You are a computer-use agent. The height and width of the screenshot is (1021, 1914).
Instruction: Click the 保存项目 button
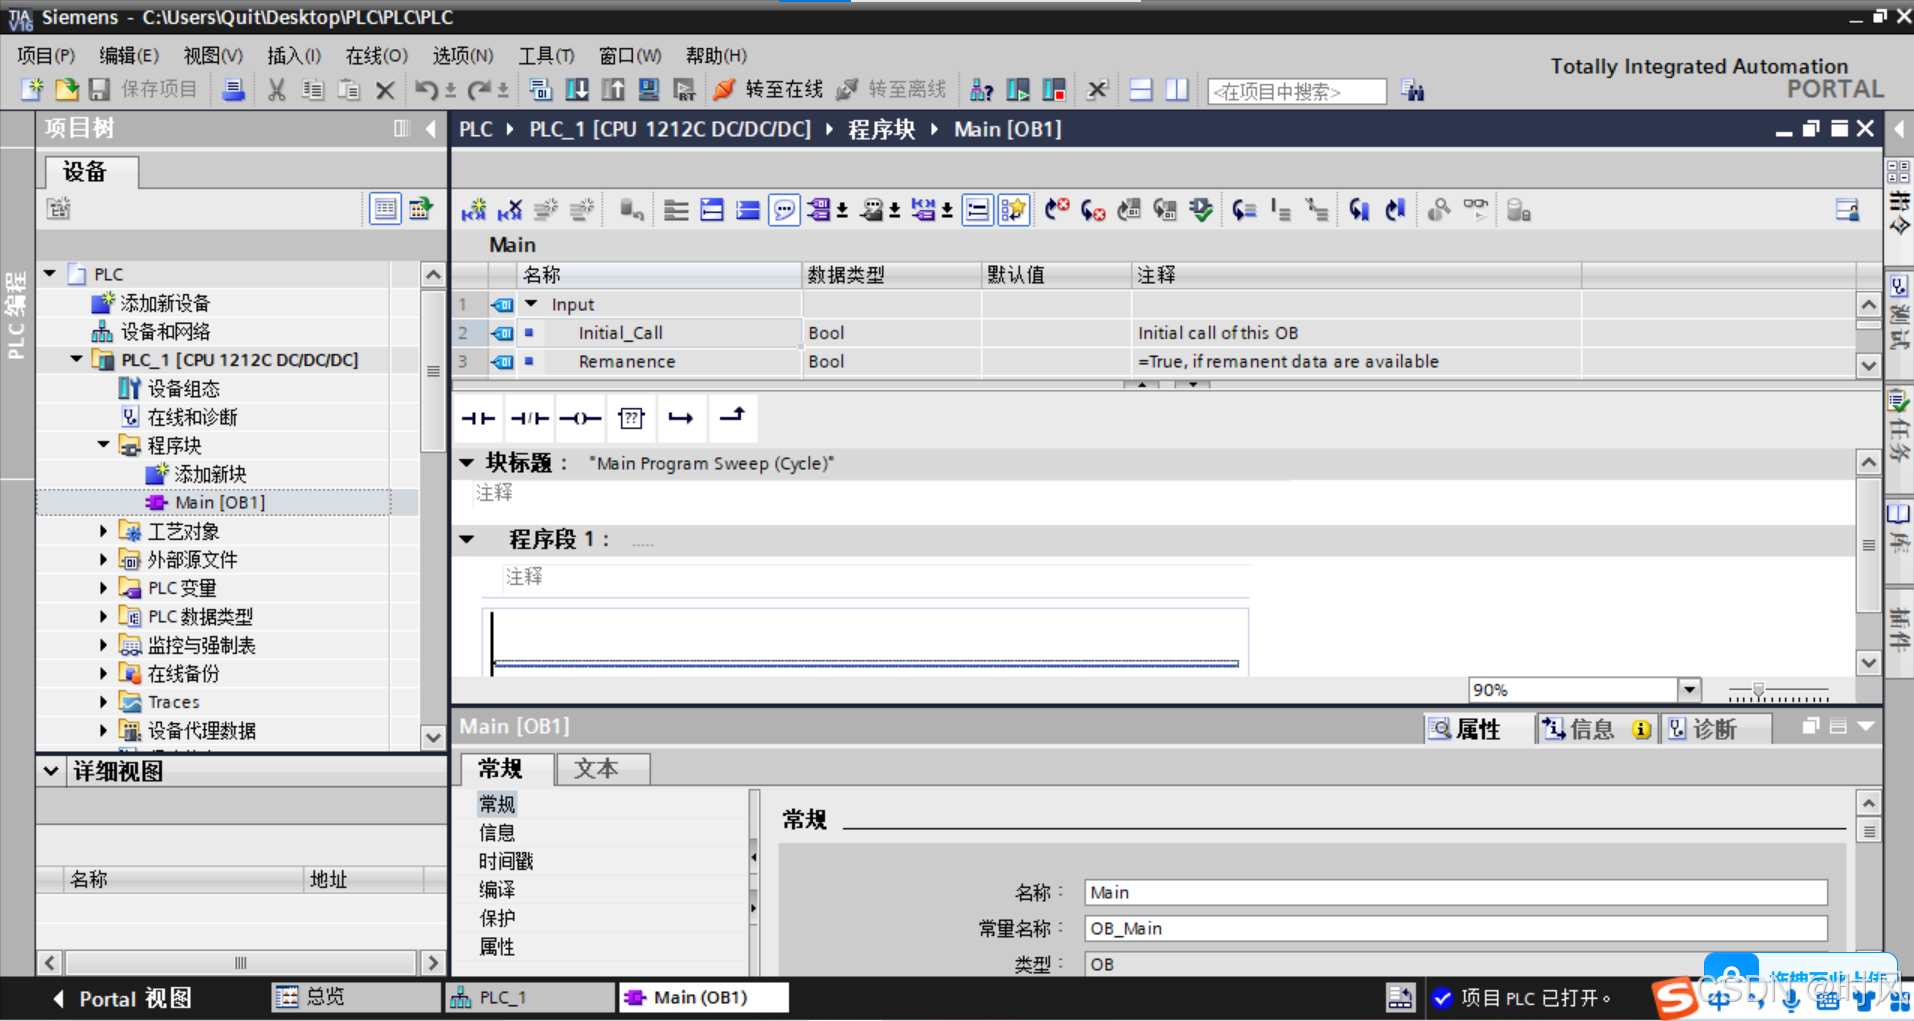click(144, 90)
